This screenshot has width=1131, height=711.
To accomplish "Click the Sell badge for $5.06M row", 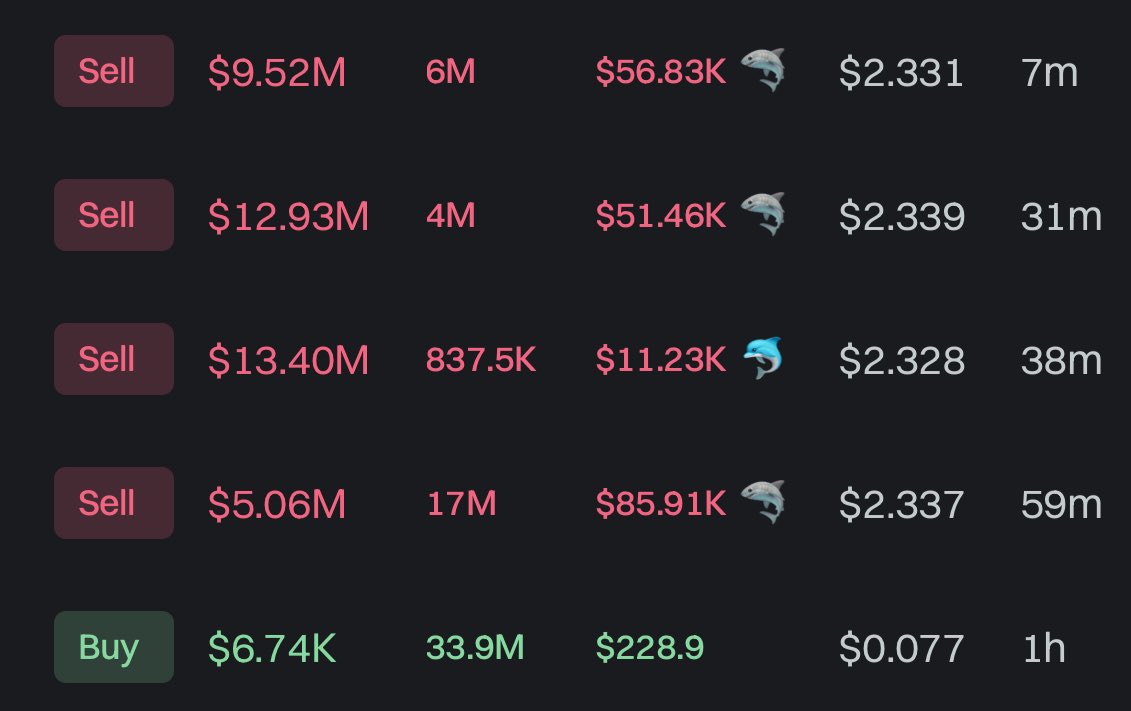I will 114,503.
